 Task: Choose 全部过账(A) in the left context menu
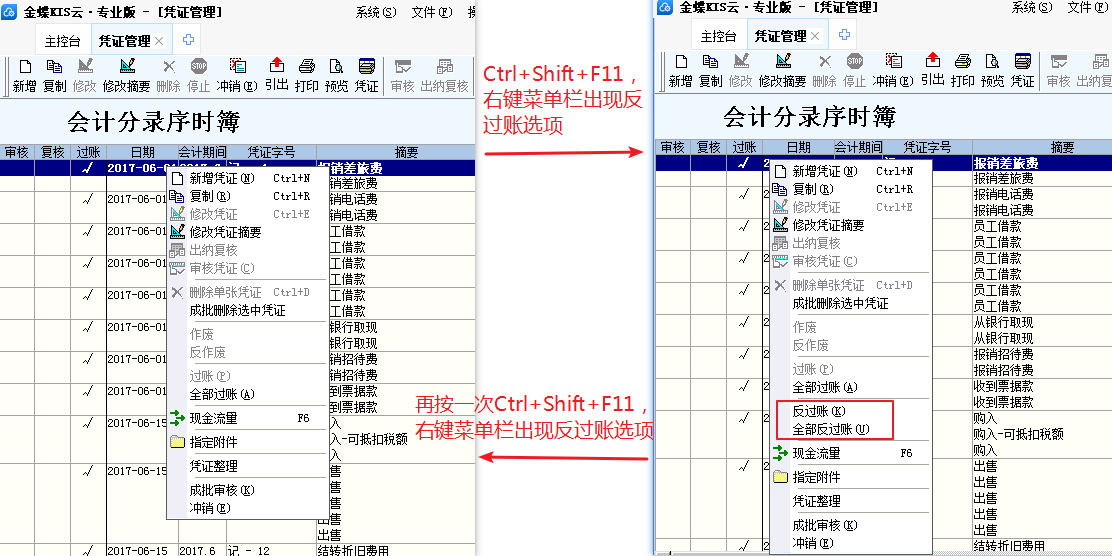tap(221, 394)
